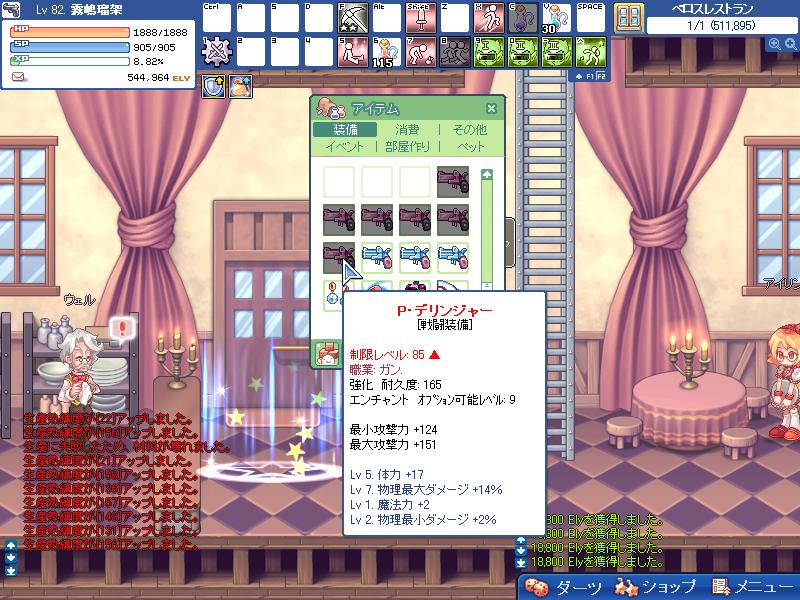The width and height of the screenshot is (800, 600).
Task: Click the map name ベロスレストラン
Action: coord(713,9)
